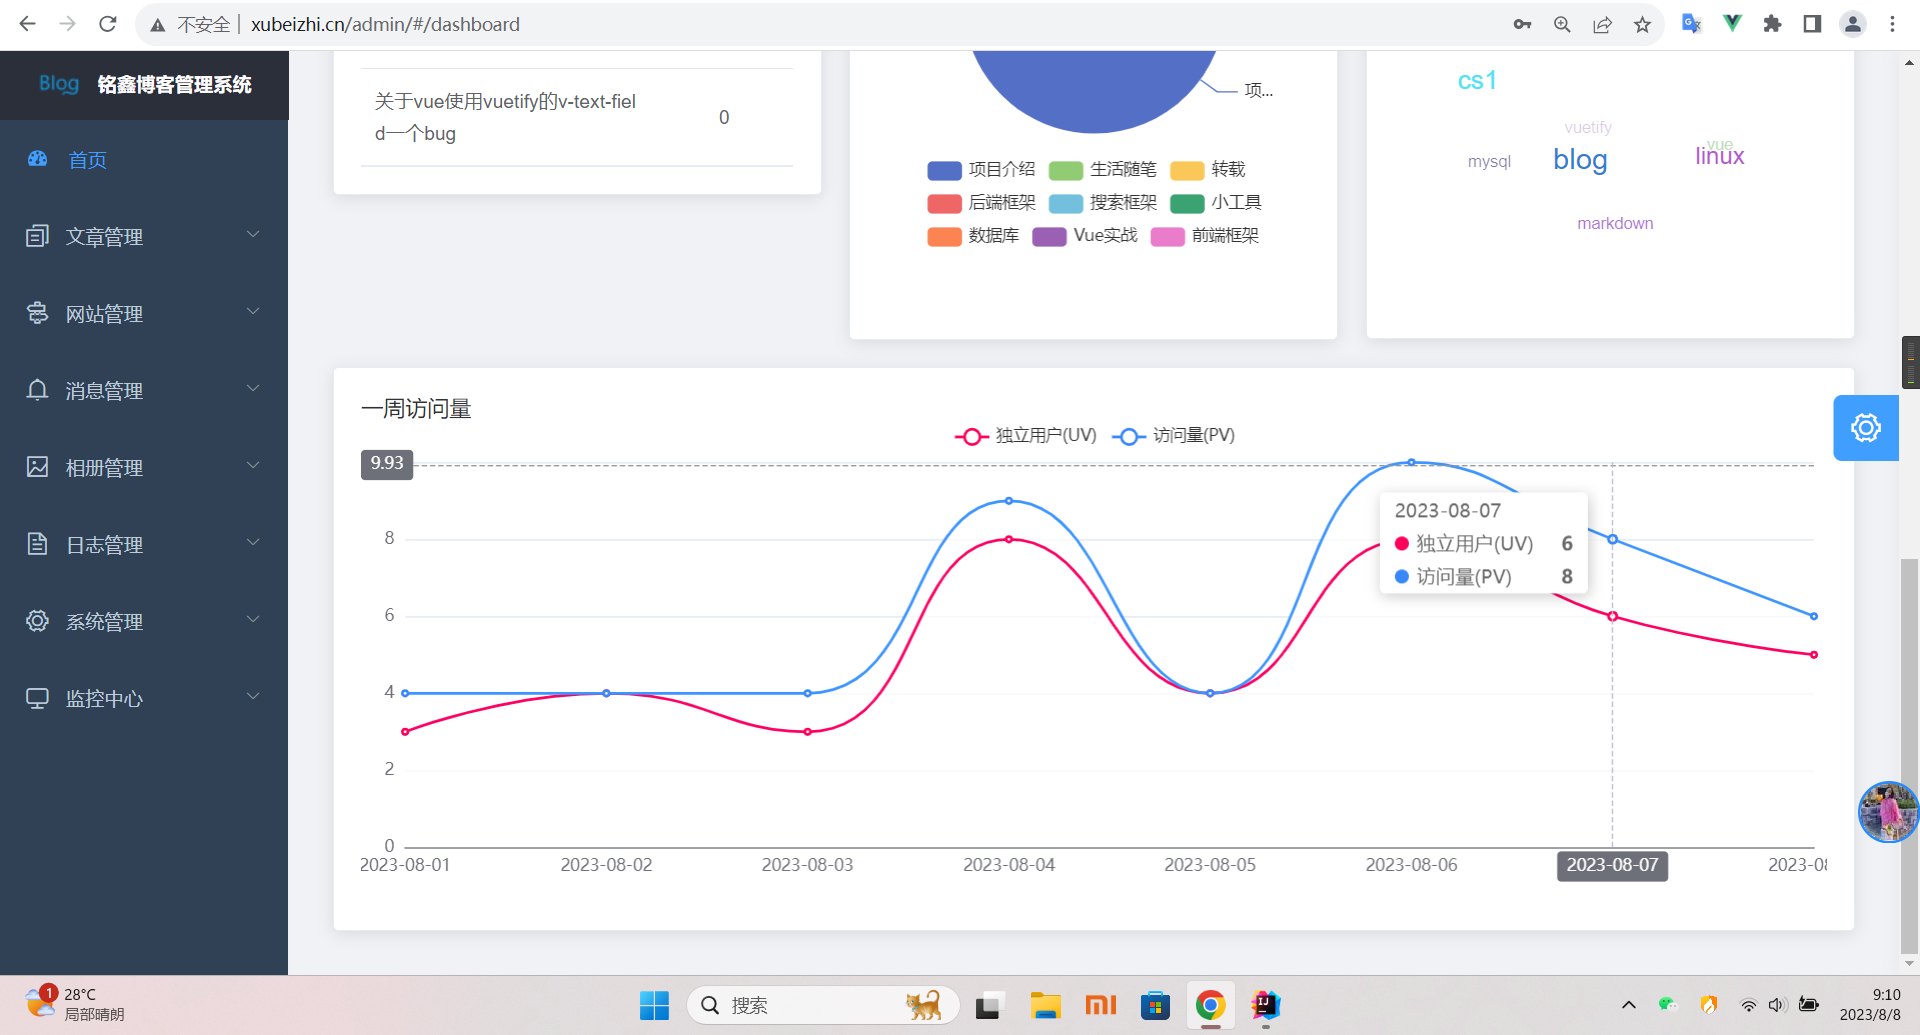Click the linux tag in tag cloud
The width and height of the screenshot is (1920, 1035).
click(1719, 156)
